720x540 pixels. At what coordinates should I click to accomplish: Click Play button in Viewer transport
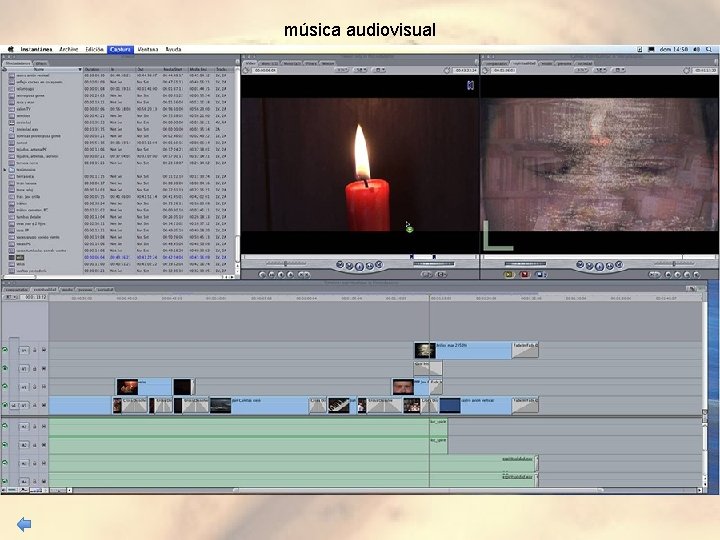(x=360, y=266)
